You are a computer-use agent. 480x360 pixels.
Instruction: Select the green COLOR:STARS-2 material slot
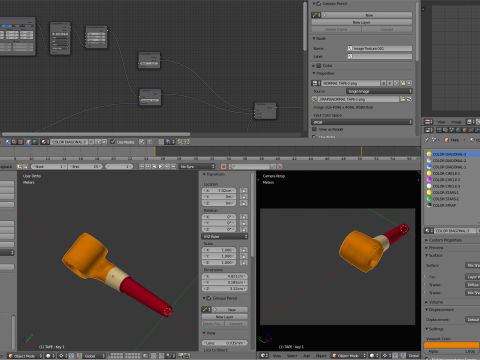point(453,199)
